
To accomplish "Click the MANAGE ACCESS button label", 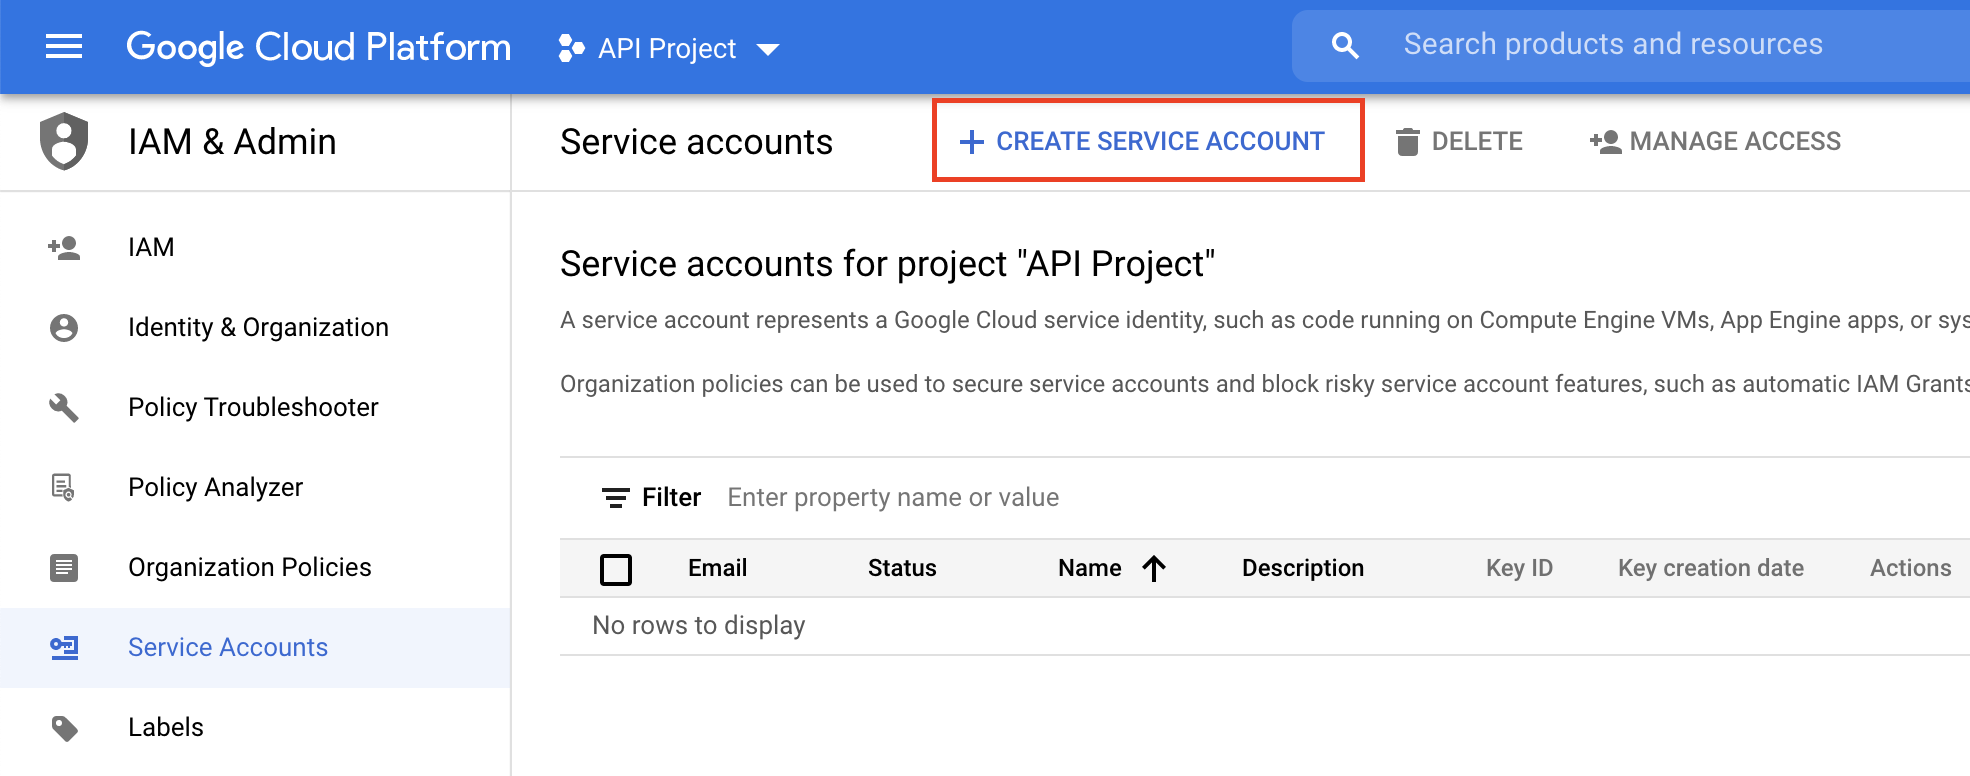I will (1735, 142).
